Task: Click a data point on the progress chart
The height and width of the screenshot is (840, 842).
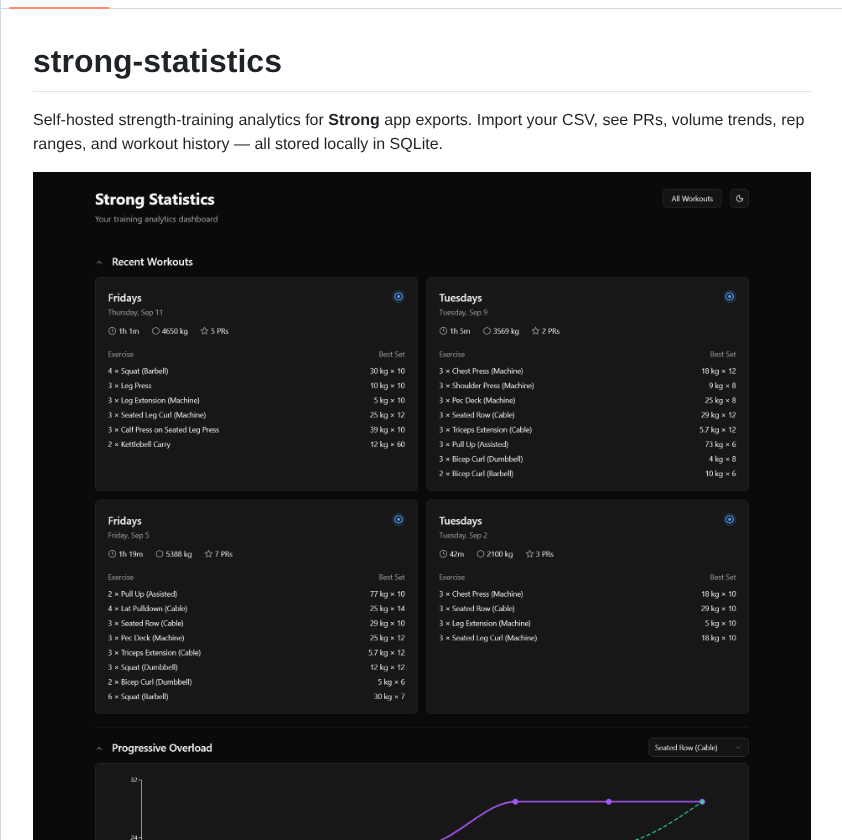Action: 516,802
